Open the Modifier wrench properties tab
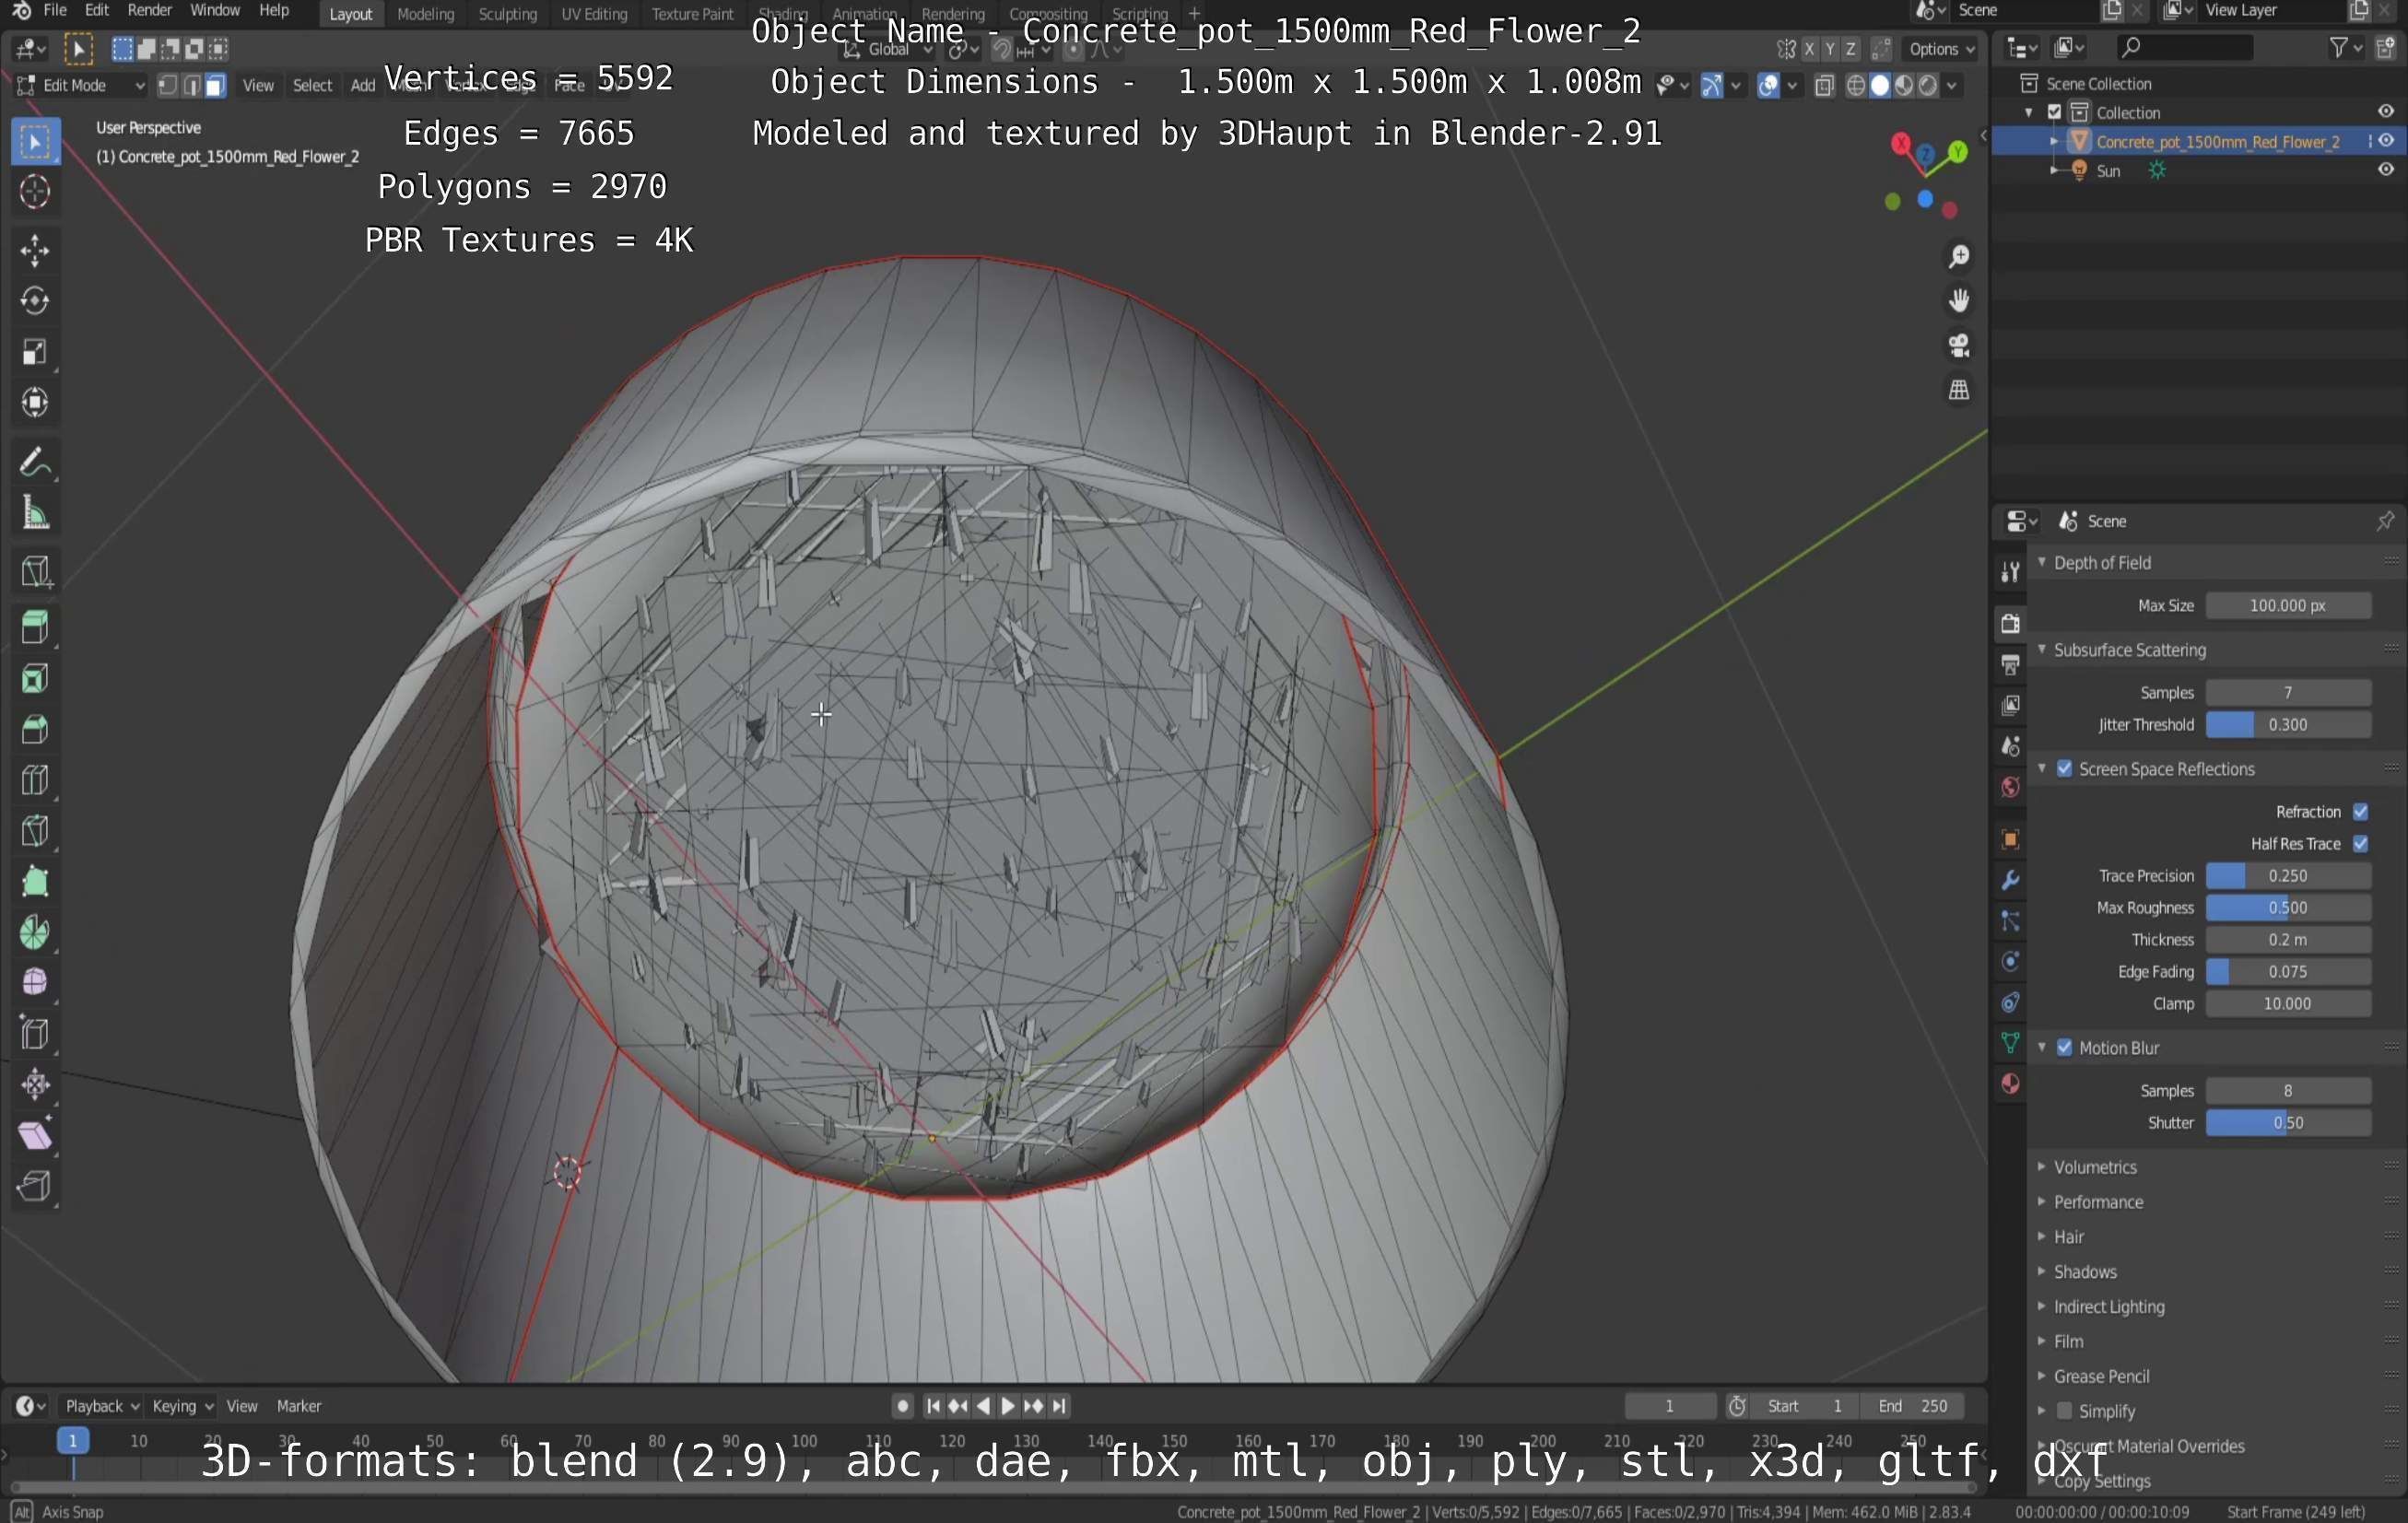 (2010, 880)
